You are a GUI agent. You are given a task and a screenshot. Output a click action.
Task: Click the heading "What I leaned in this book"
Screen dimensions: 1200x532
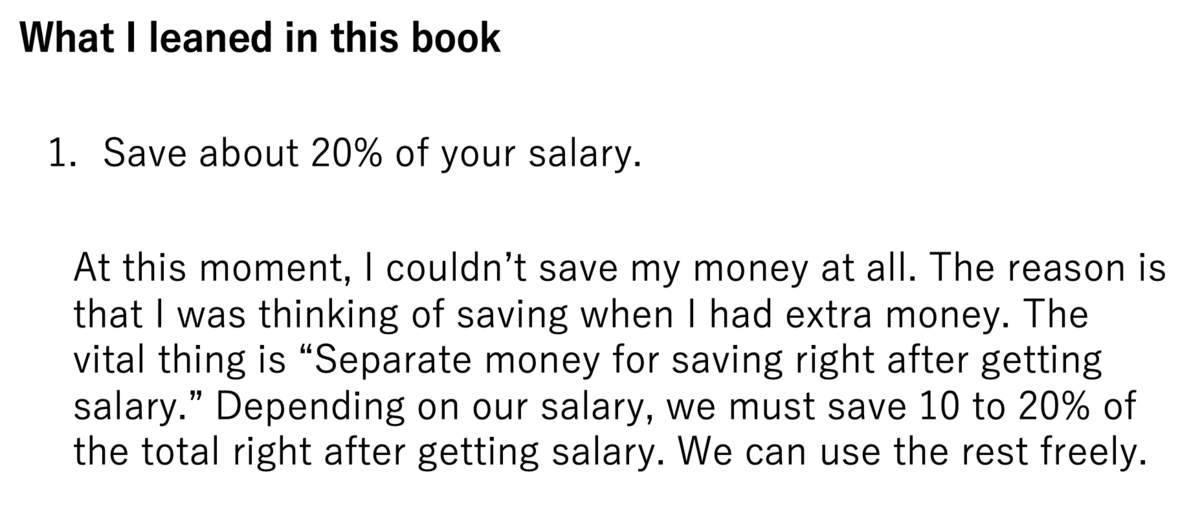(x=259, y=38)
